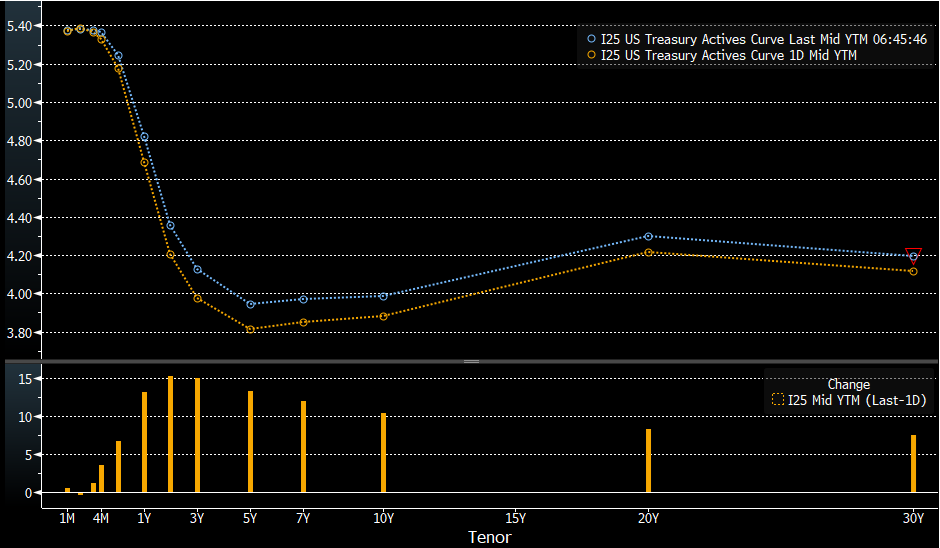
Task: Click the dashed orange square icon in Change legend
Action: [x=777, y=400]
